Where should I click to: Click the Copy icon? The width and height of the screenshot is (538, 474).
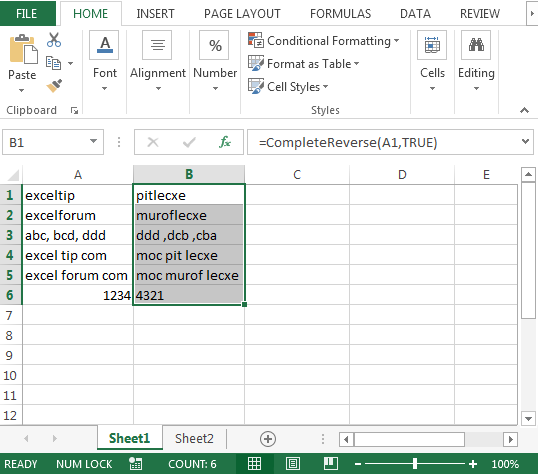[x=54, y=63]
